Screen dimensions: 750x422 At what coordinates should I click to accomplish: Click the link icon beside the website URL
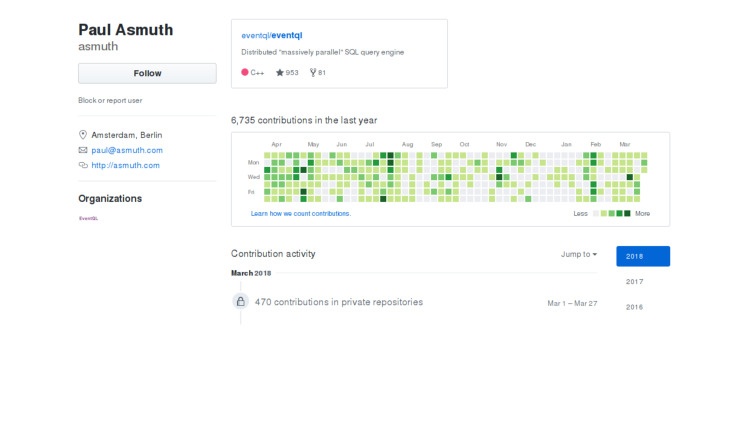(83, 165)
